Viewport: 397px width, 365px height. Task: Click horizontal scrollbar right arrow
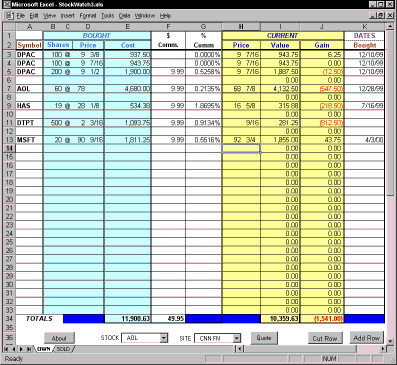point(383,349)
